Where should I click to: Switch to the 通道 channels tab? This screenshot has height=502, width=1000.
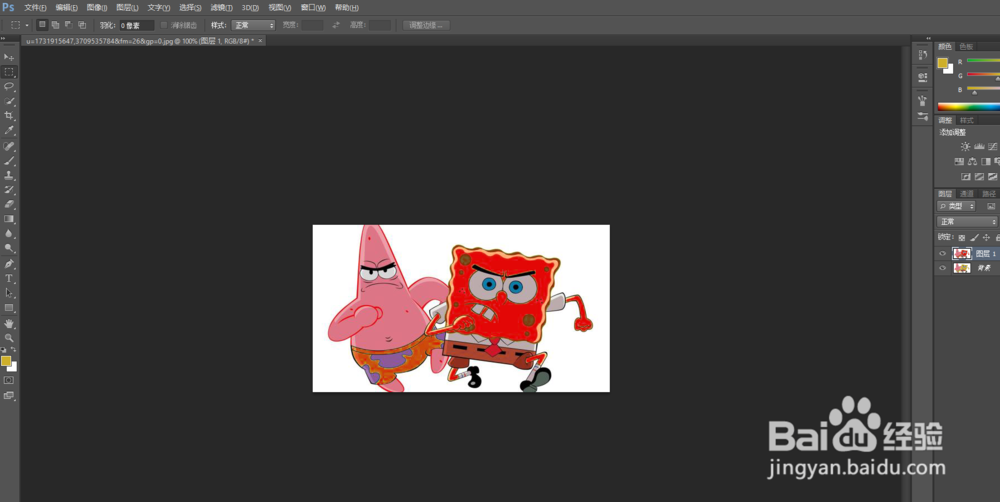tap(967, 193)
